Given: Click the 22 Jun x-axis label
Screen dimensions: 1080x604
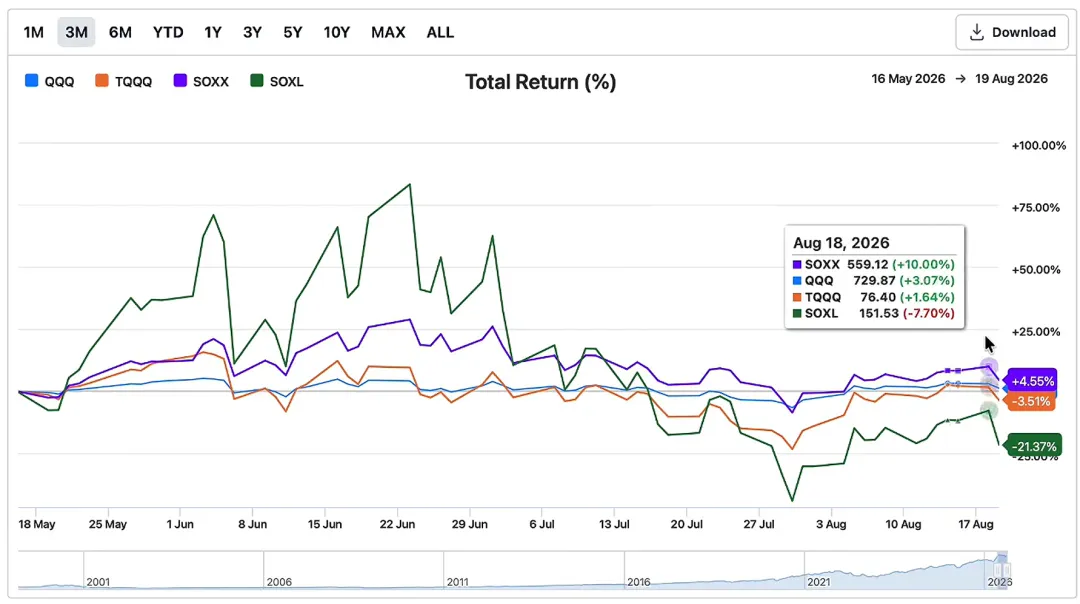Looking at the screenshot, I should point(397,524).
